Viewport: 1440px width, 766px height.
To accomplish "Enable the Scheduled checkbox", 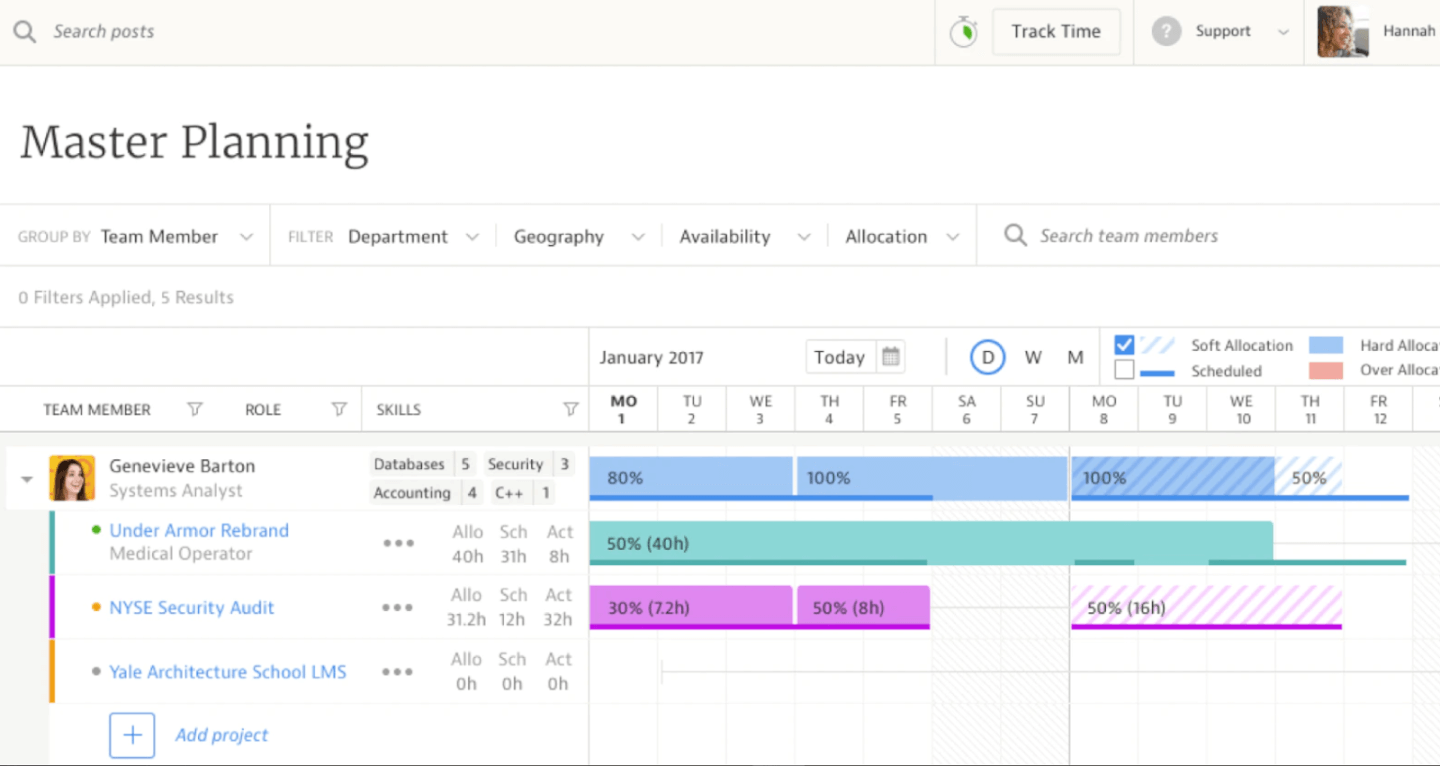I will (1124, 371).
